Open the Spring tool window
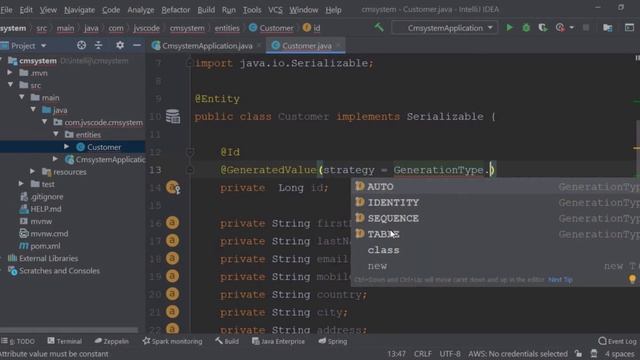Screen dimensions: 640x360 click(333, 341)
